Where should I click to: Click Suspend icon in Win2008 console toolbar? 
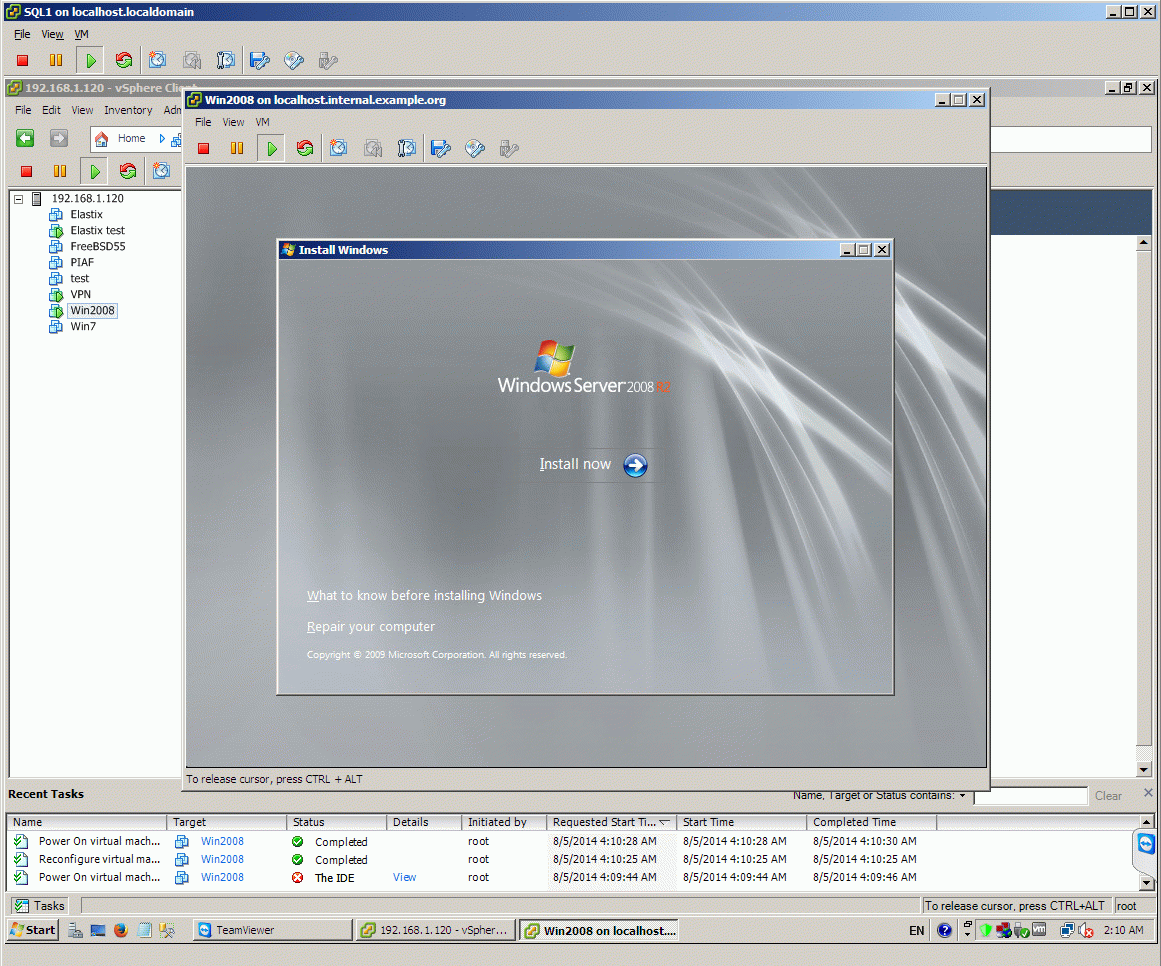[x=237, y=149]
